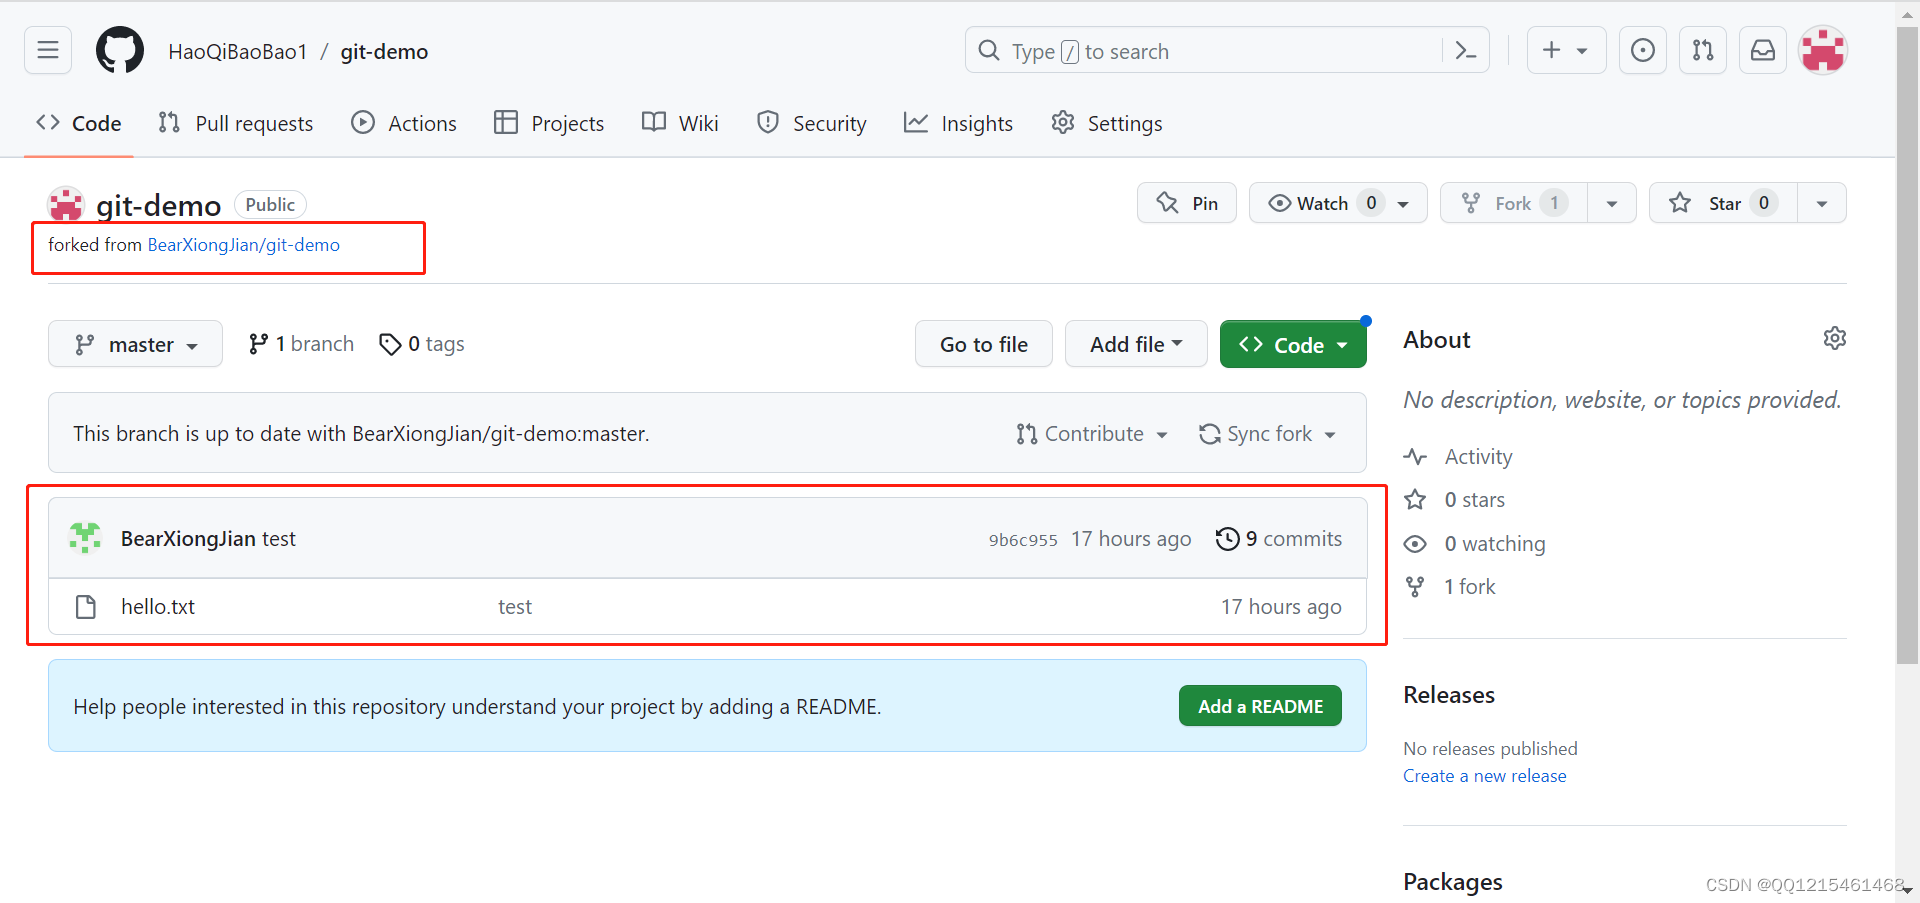Click the Add a README button
This screenshot has height=903, width=1920.
click(x=1260, y=706)
